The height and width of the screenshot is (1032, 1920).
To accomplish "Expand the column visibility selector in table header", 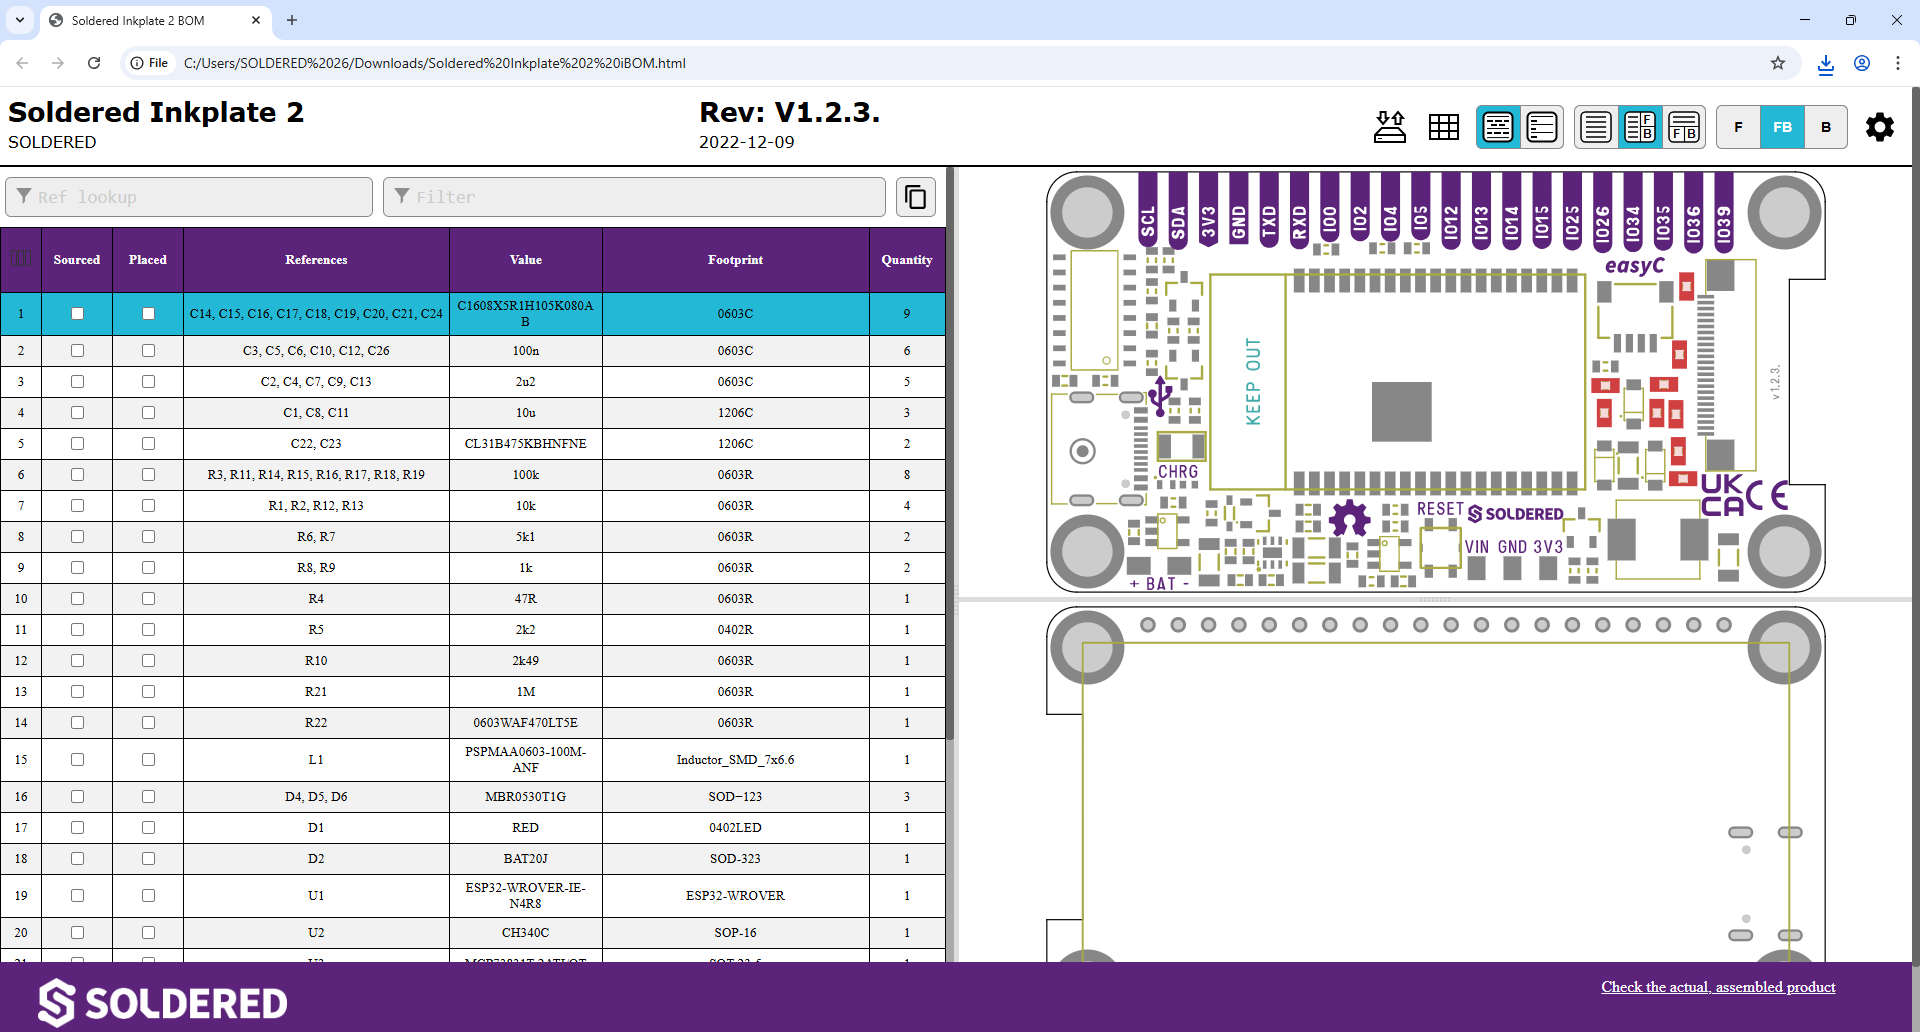I will (21, 259).
